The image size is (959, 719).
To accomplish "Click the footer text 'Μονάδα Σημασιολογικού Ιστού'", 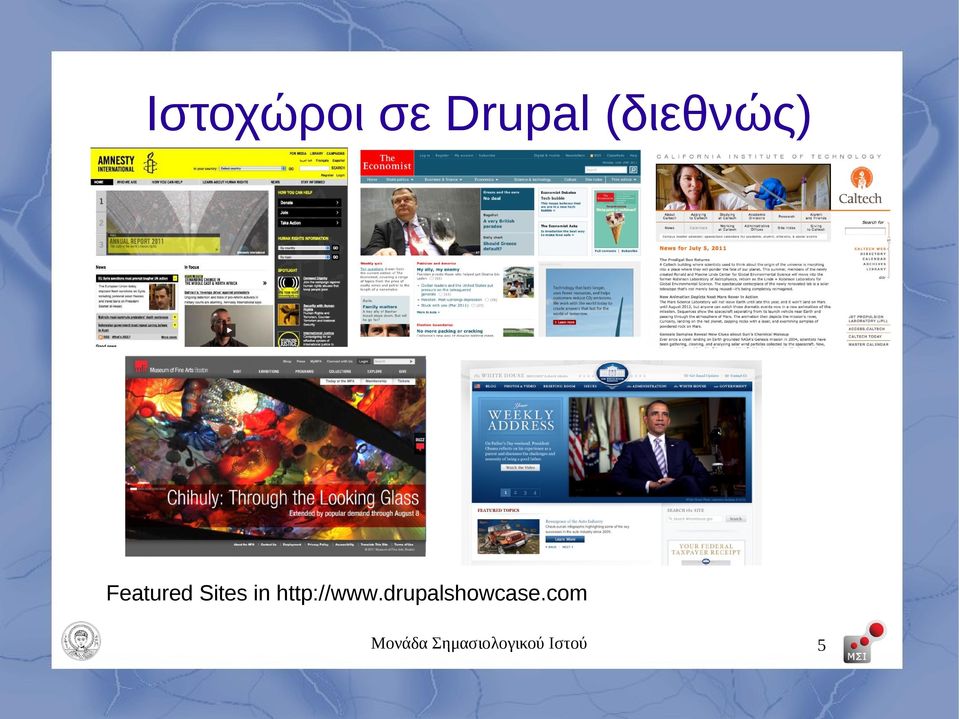I will [x=479, y=643].
